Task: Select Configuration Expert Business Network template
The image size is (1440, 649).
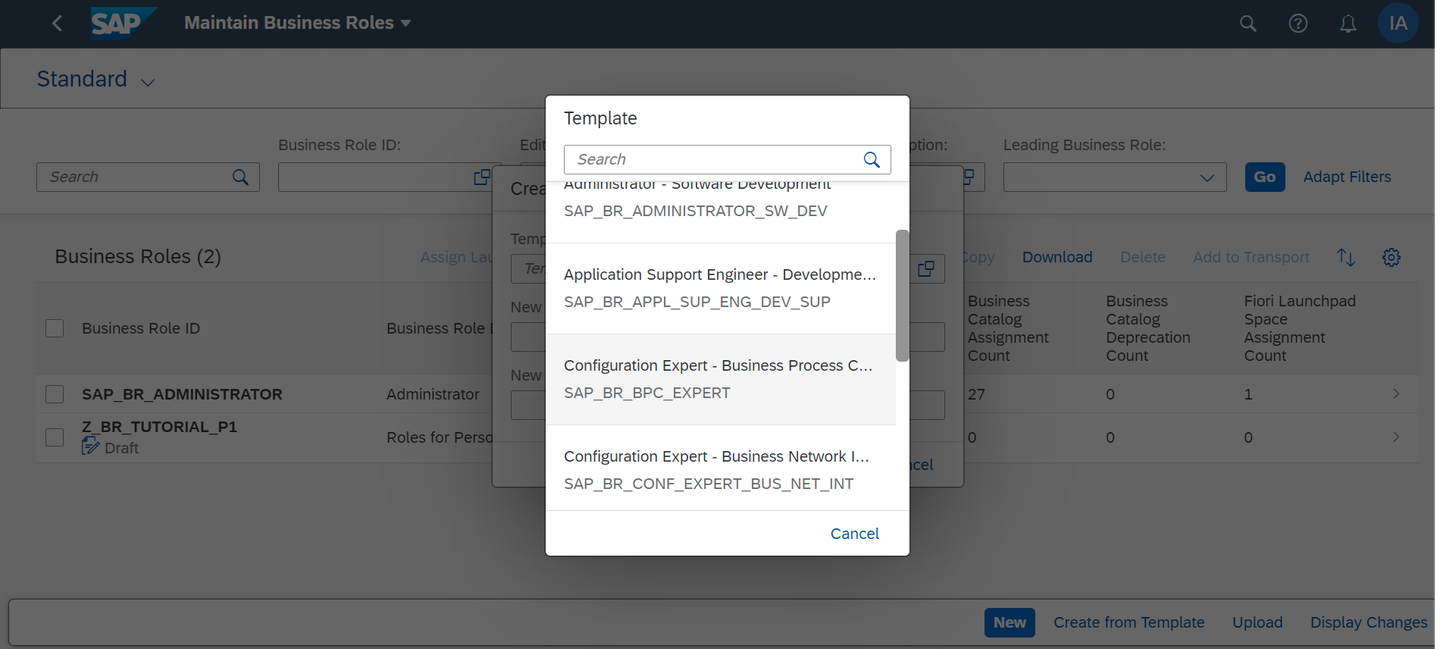Action: pos(721,468)
